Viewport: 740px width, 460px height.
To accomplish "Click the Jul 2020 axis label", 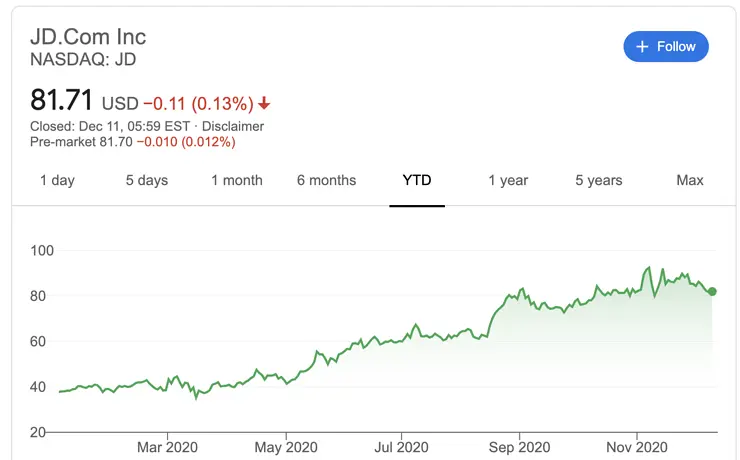I will pyautogui.click(x=400, y=447).
